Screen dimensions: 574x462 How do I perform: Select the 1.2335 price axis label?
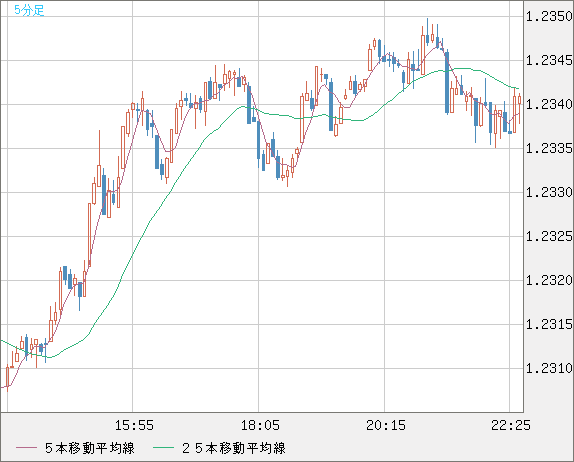(x=549, y=148)
